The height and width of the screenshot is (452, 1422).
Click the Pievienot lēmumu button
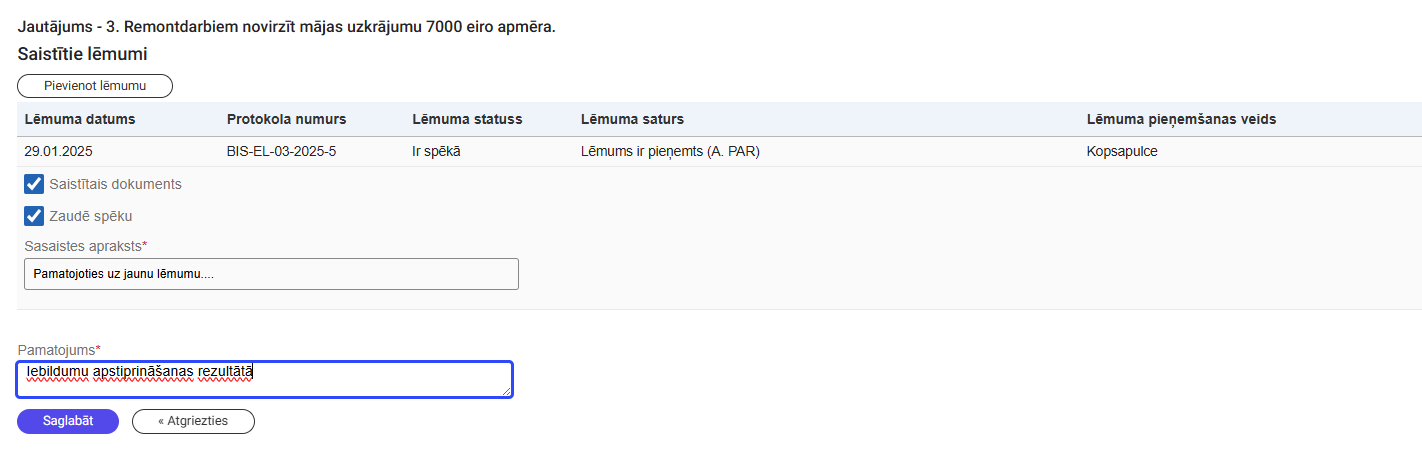(95, 86)
